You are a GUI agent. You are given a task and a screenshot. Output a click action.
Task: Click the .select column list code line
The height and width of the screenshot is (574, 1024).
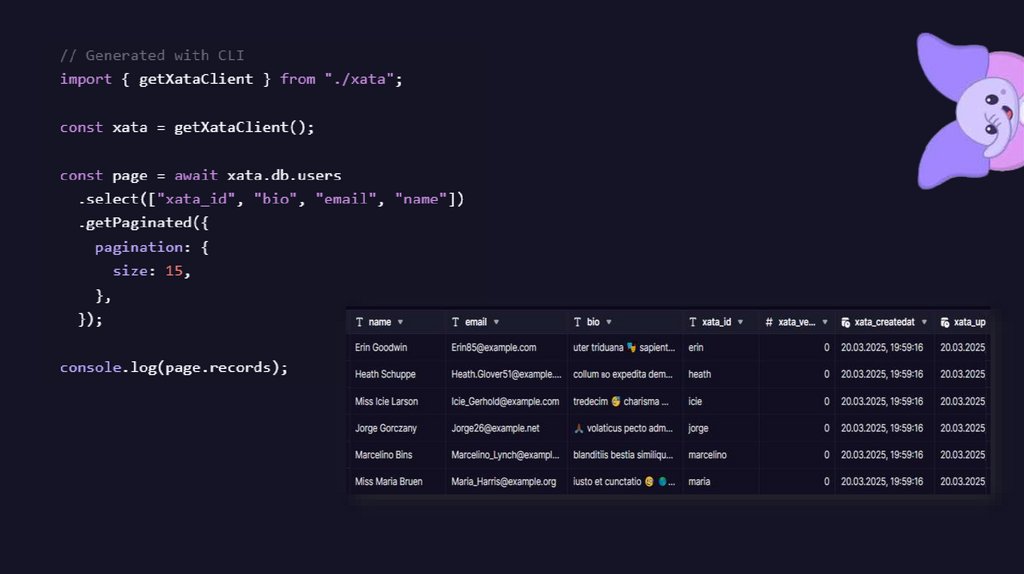point(271,199)
